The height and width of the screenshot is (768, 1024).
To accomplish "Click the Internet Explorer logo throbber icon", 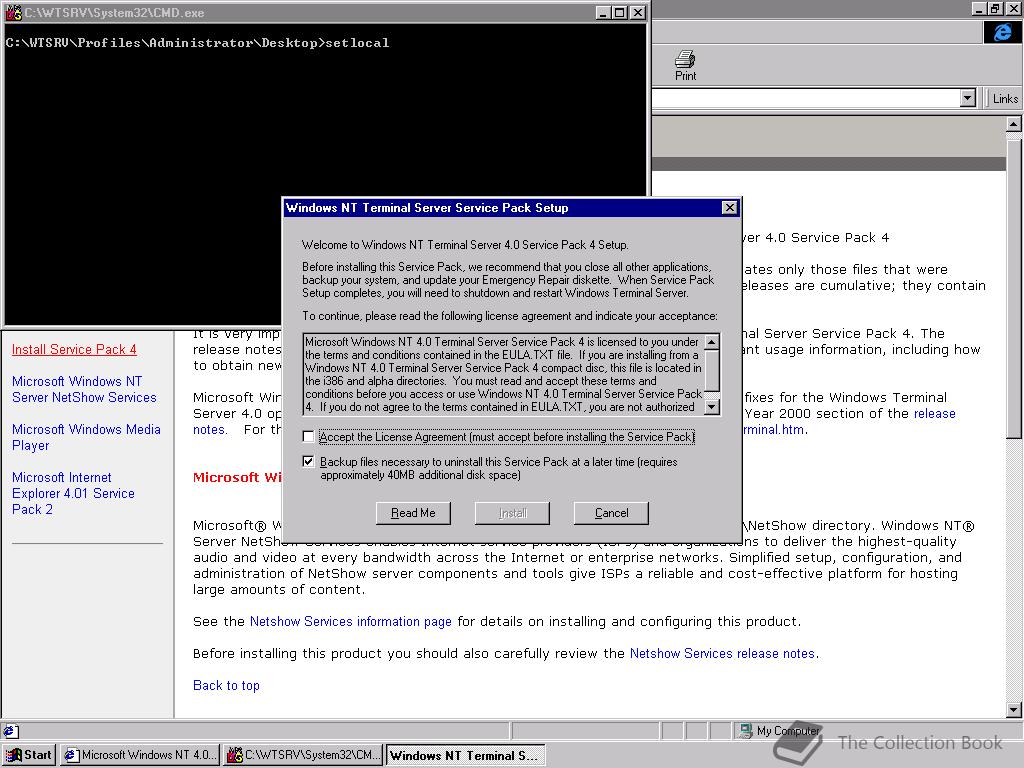I will point(1002,31).
